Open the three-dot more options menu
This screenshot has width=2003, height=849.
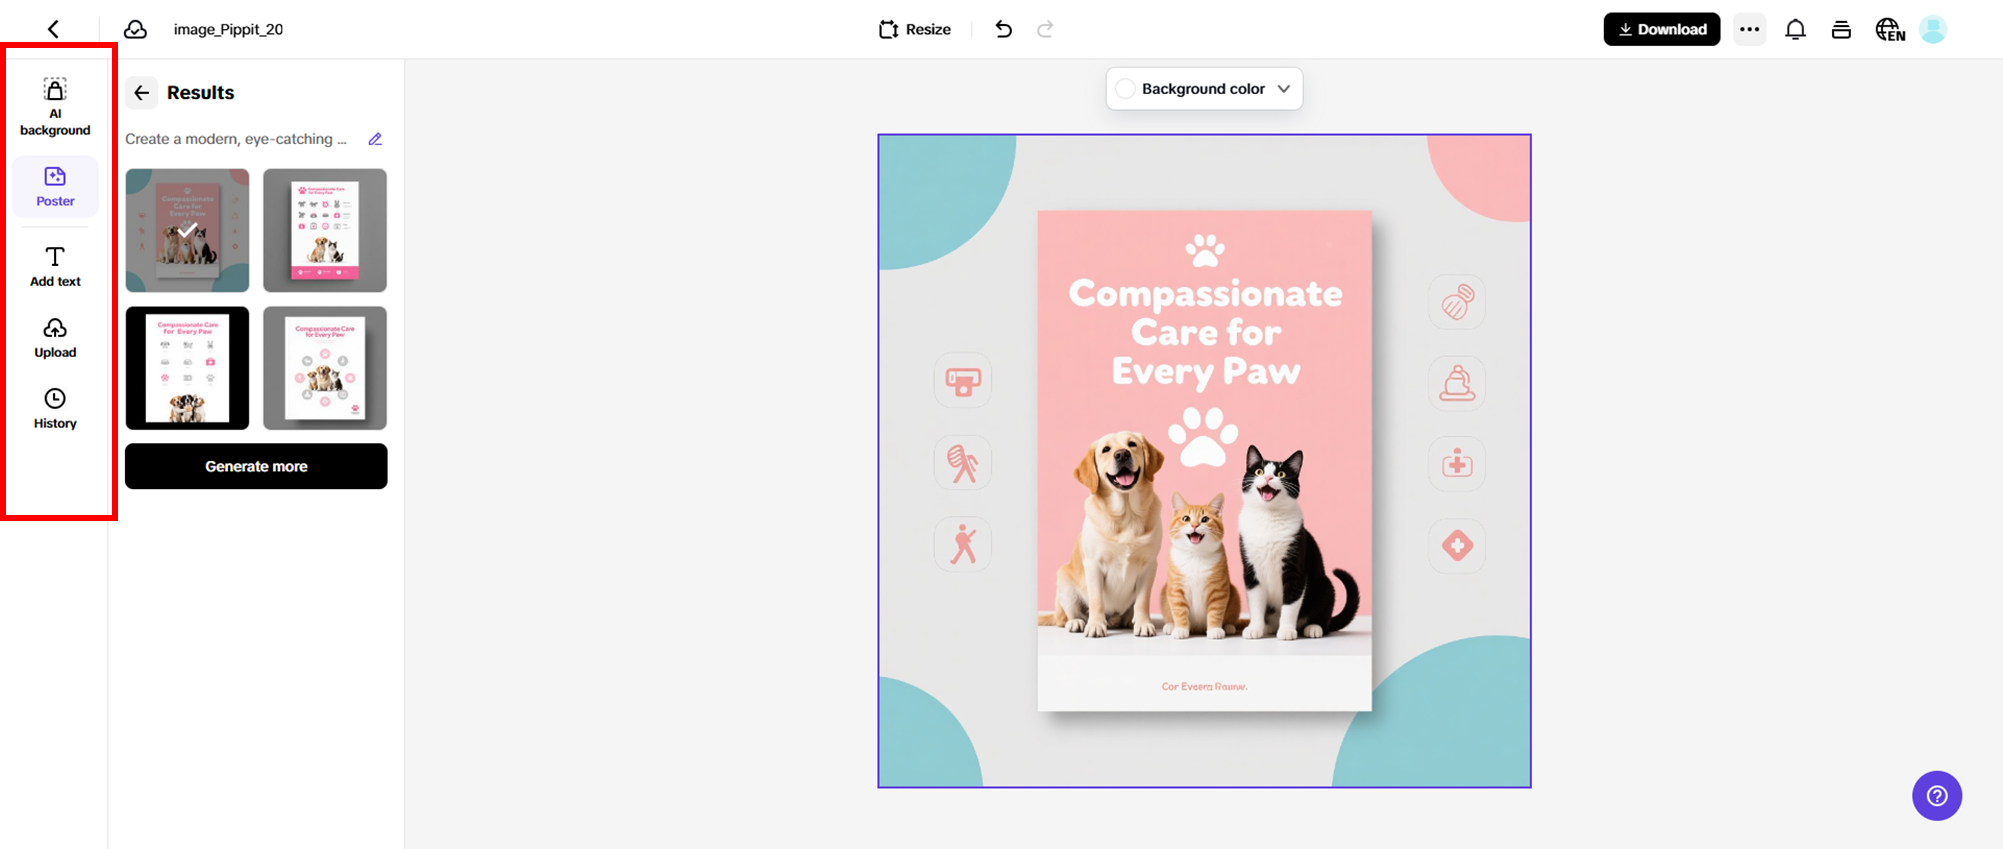pos(1749,29)
